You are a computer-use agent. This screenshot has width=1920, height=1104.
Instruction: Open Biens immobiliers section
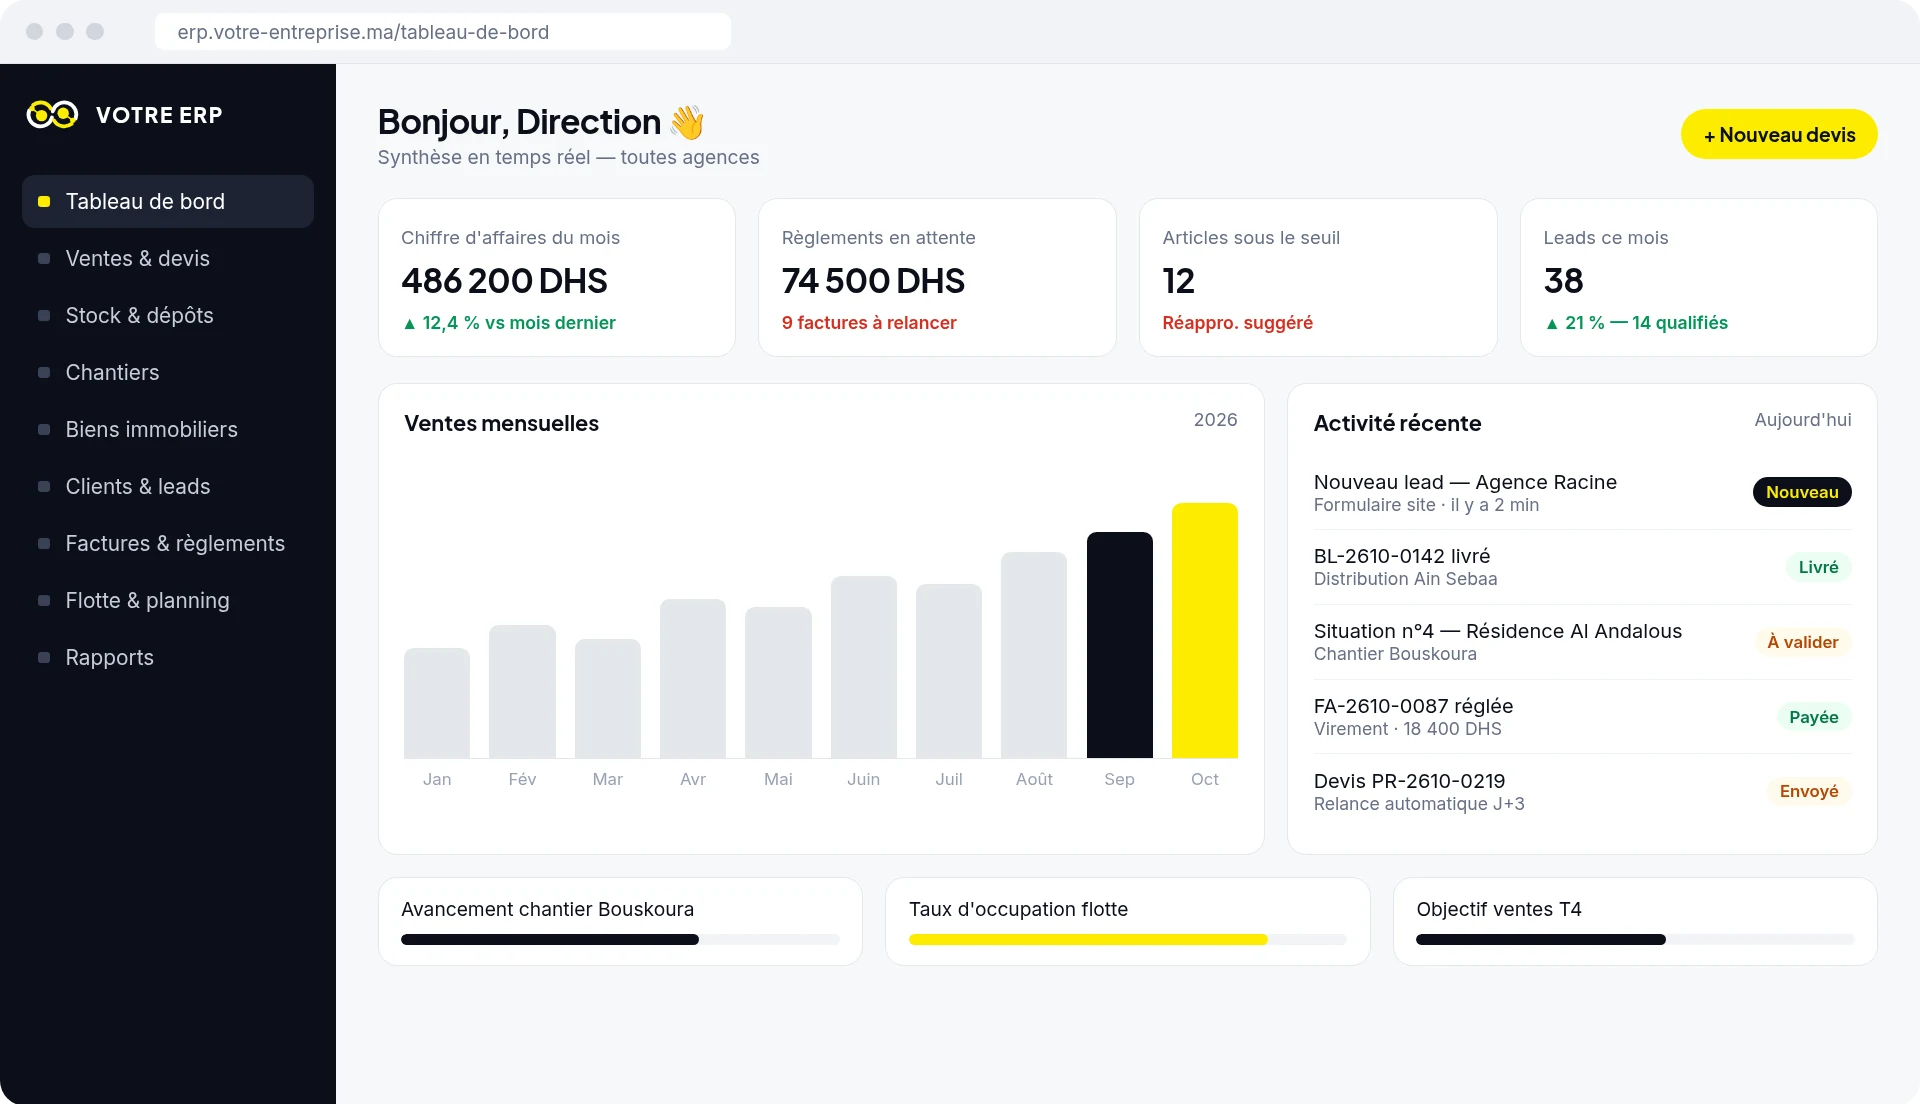168,429
